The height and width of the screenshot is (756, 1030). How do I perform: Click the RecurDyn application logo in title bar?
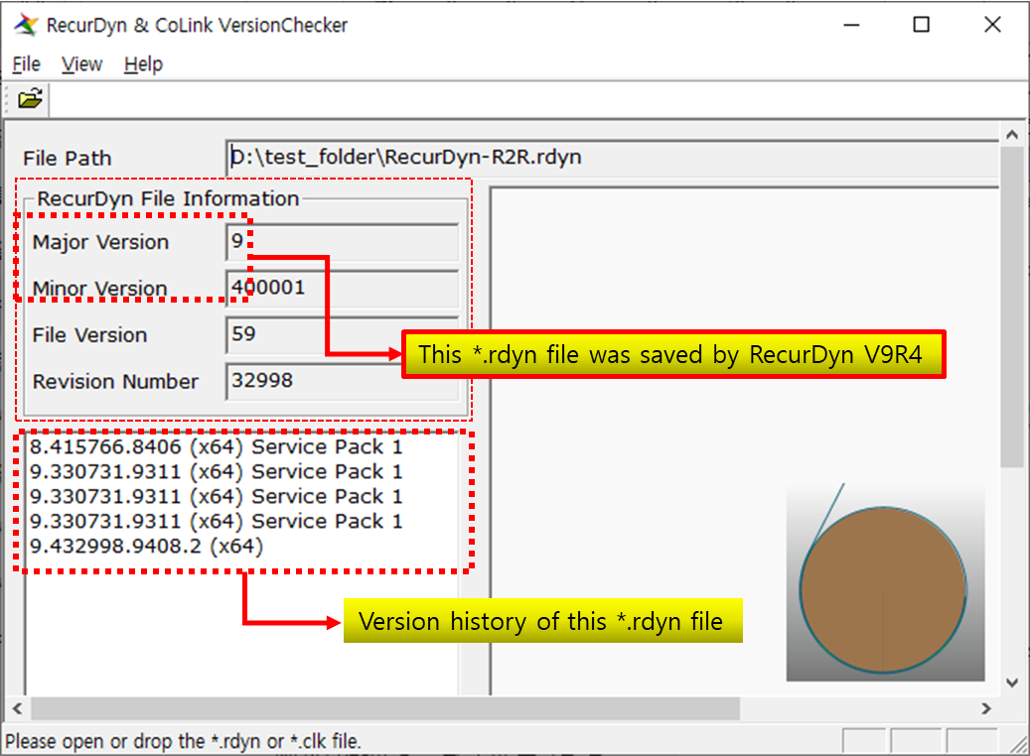coord(26,25)
